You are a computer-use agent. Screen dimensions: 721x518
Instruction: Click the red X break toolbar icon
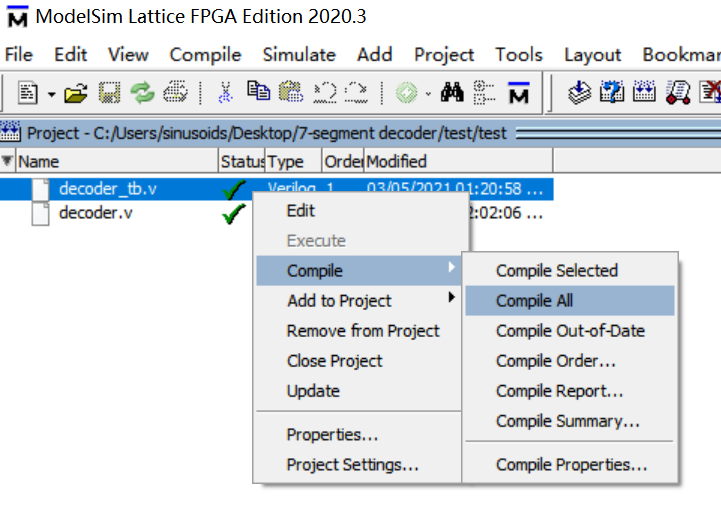710,91
